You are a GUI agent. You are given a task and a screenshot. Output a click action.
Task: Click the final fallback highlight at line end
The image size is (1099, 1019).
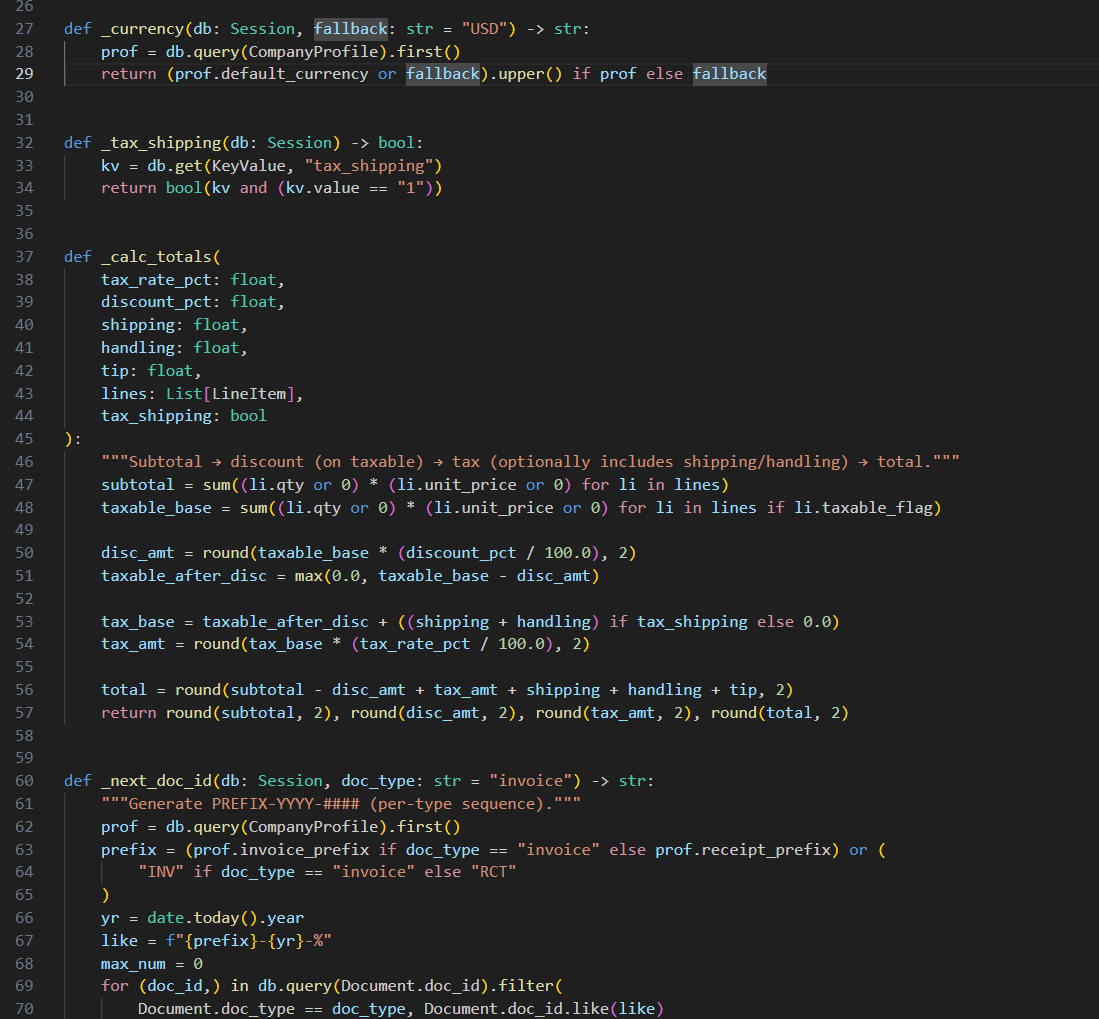[729, 73]
